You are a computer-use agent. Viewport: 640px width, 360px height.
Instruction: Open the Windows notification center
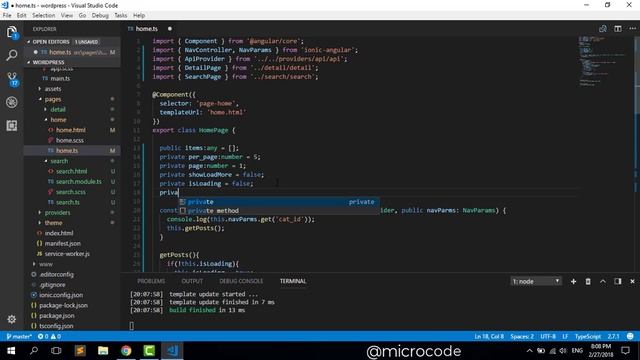625,351
